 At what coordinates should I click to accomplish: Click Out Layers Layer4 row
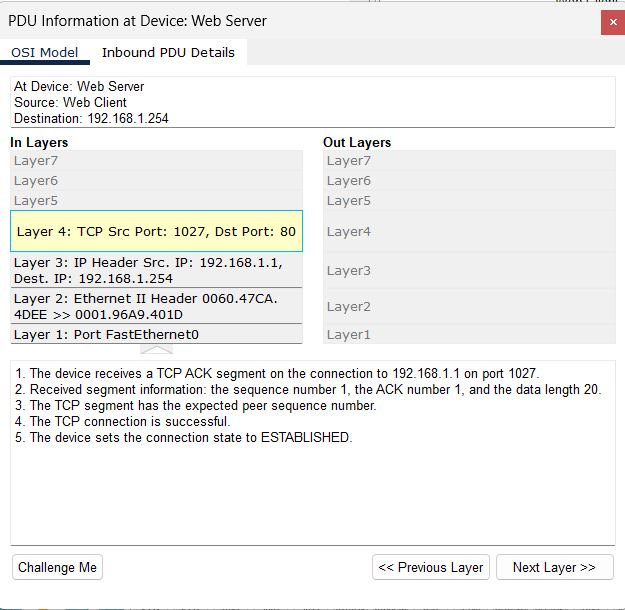pos(469,231)
